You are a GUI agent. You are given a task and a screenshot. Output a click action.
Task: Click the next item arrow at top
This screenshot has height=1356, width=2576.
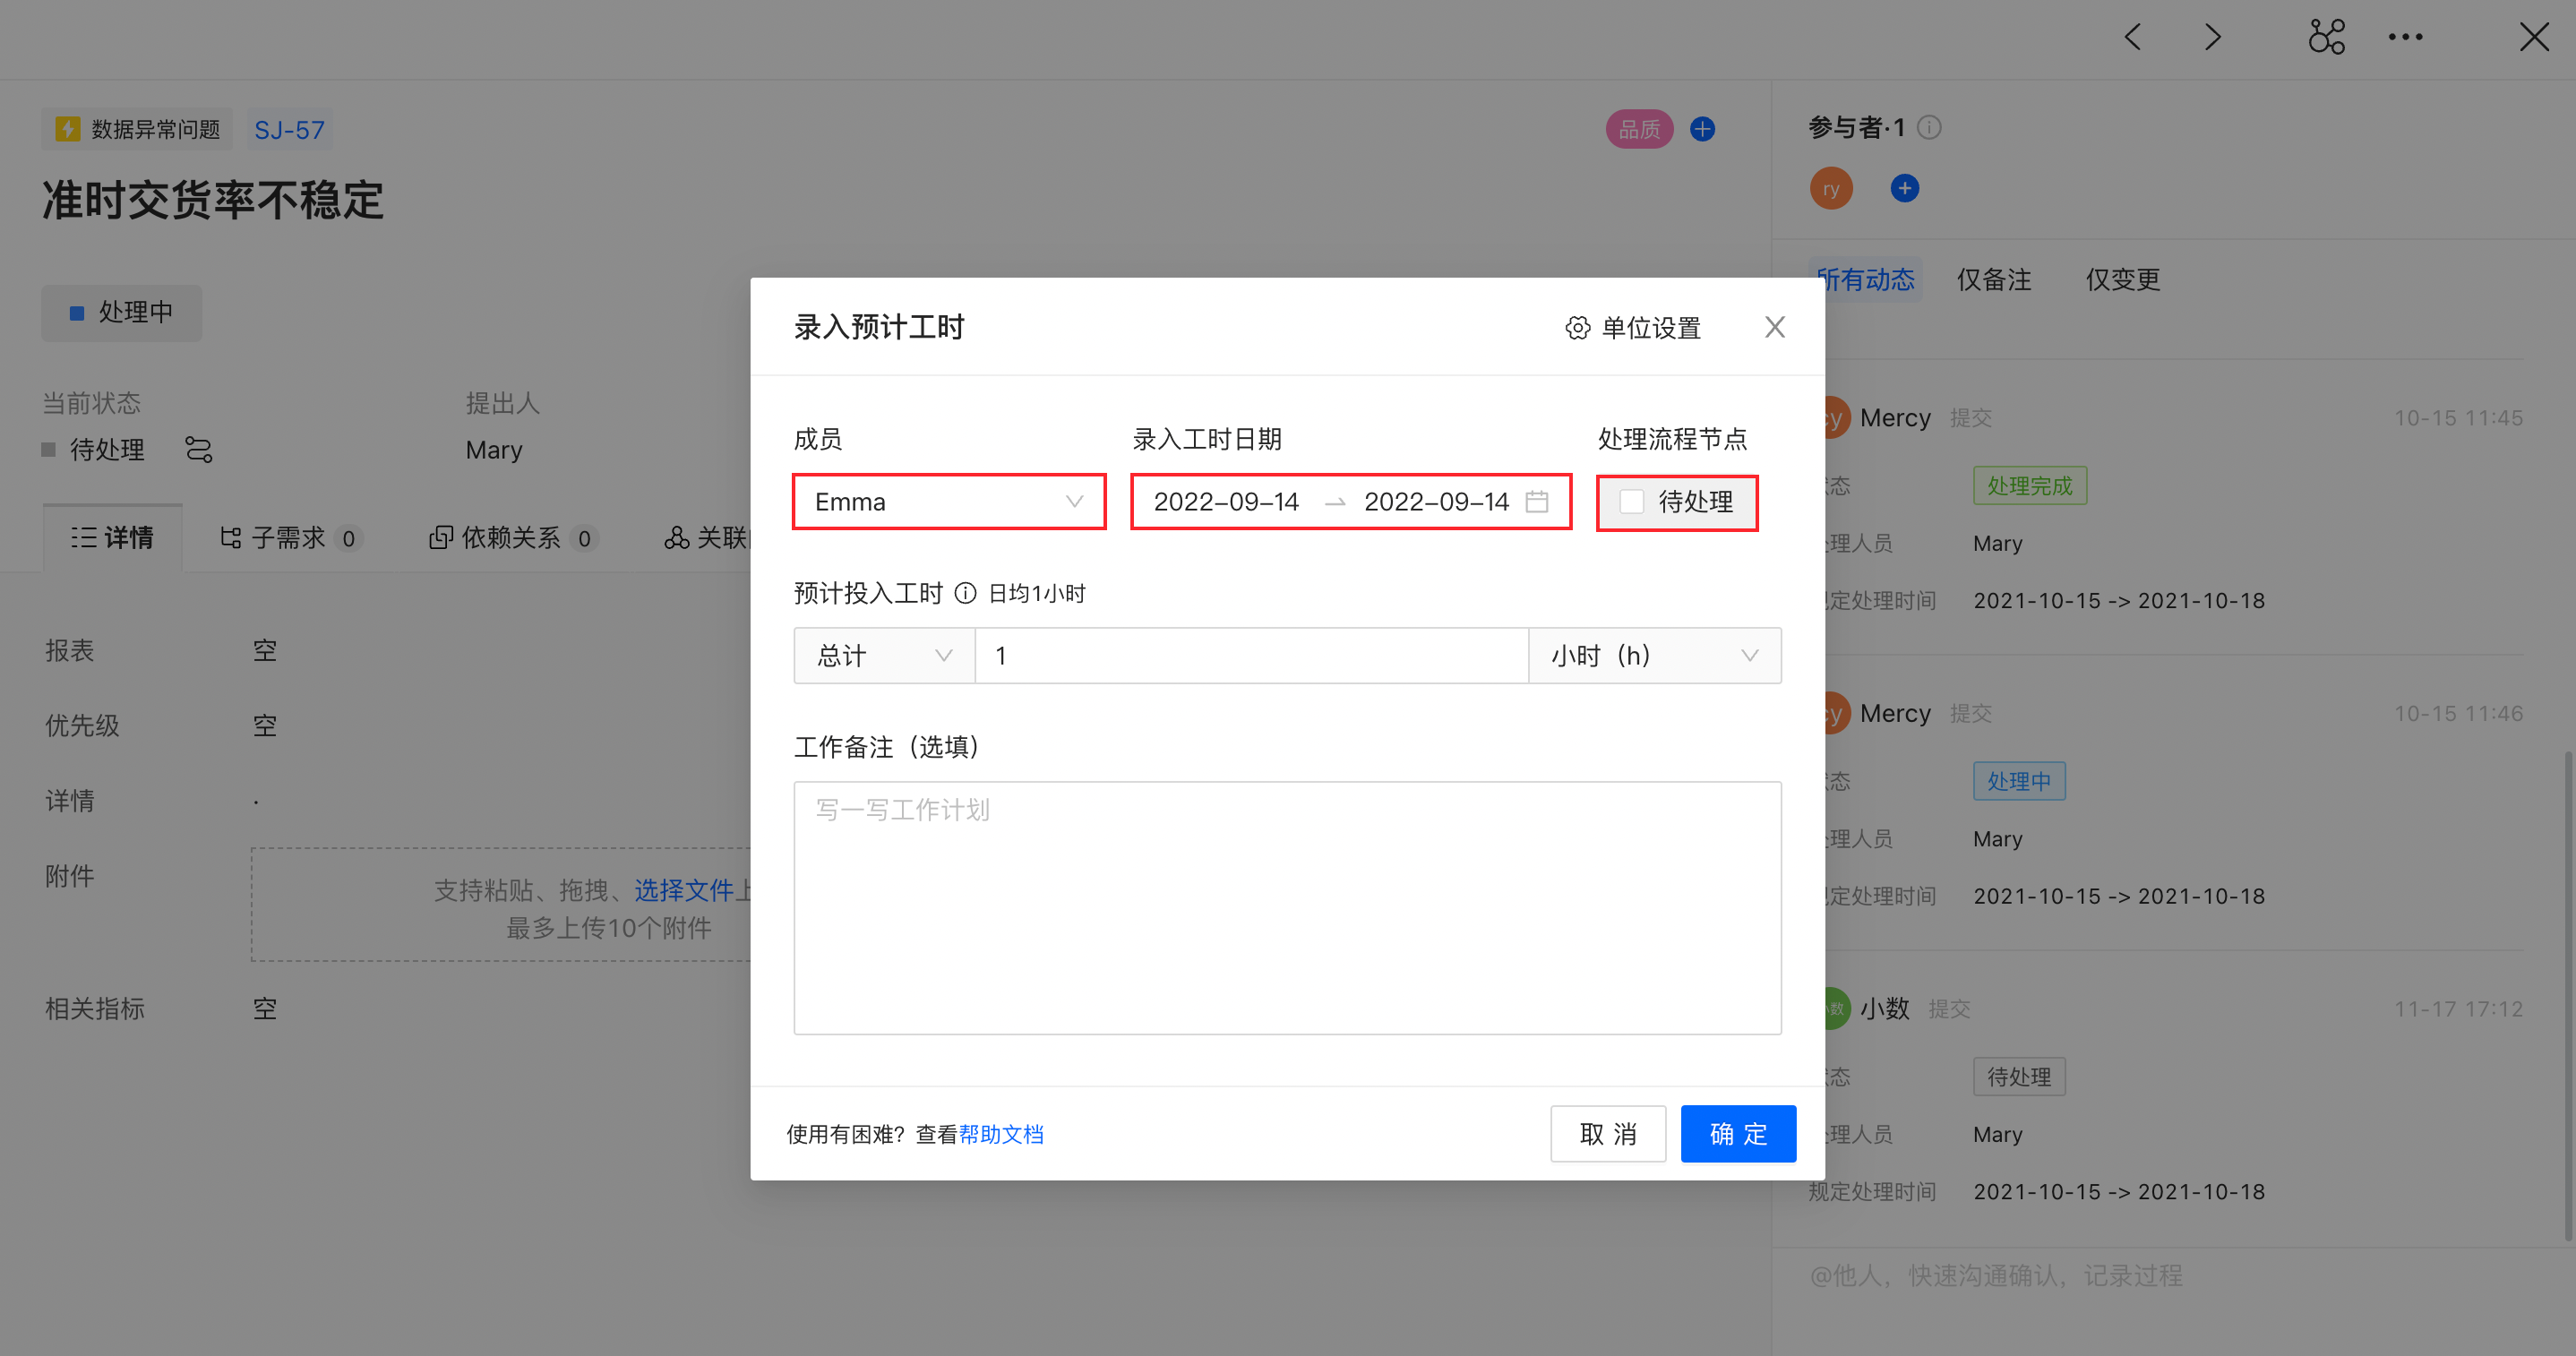[x=2213, y=37]
